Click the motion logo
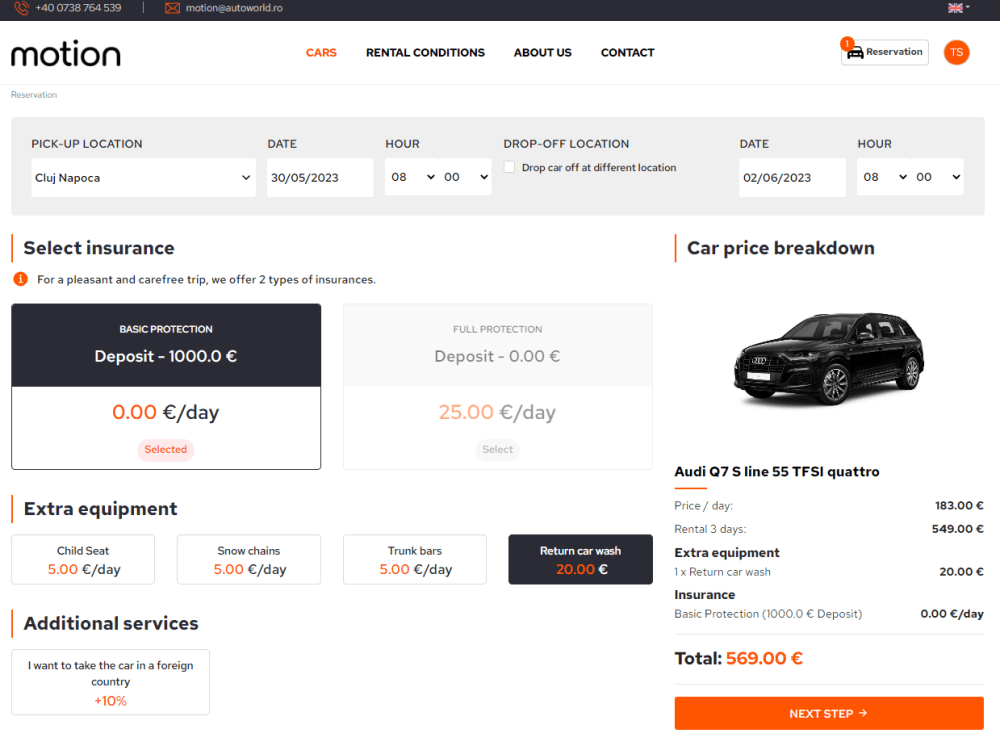The width and height of the screenshot is (1000, 750). (66, 54)
